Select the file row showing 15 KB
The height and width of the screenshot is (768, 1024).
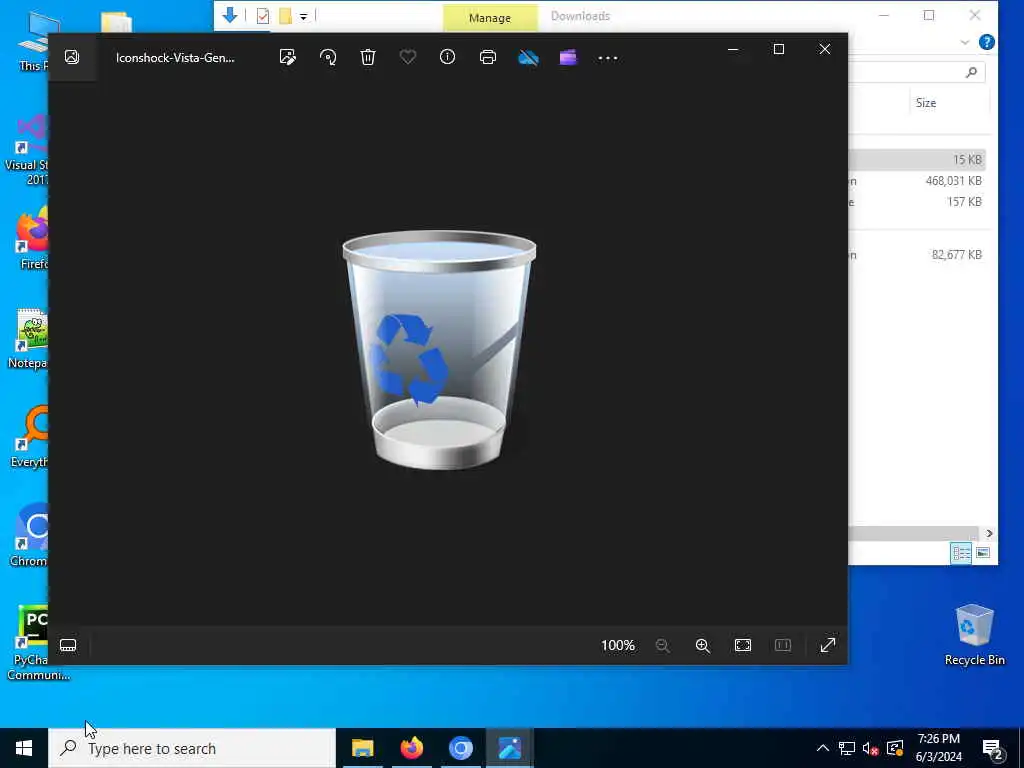coord(917,159)
